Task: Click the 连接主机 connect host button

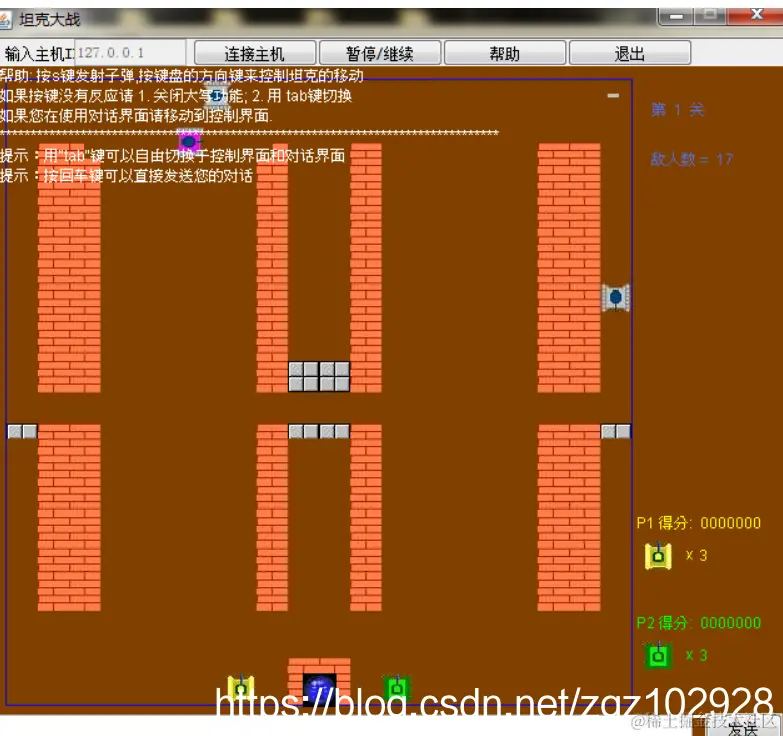Action: (255, 53)
